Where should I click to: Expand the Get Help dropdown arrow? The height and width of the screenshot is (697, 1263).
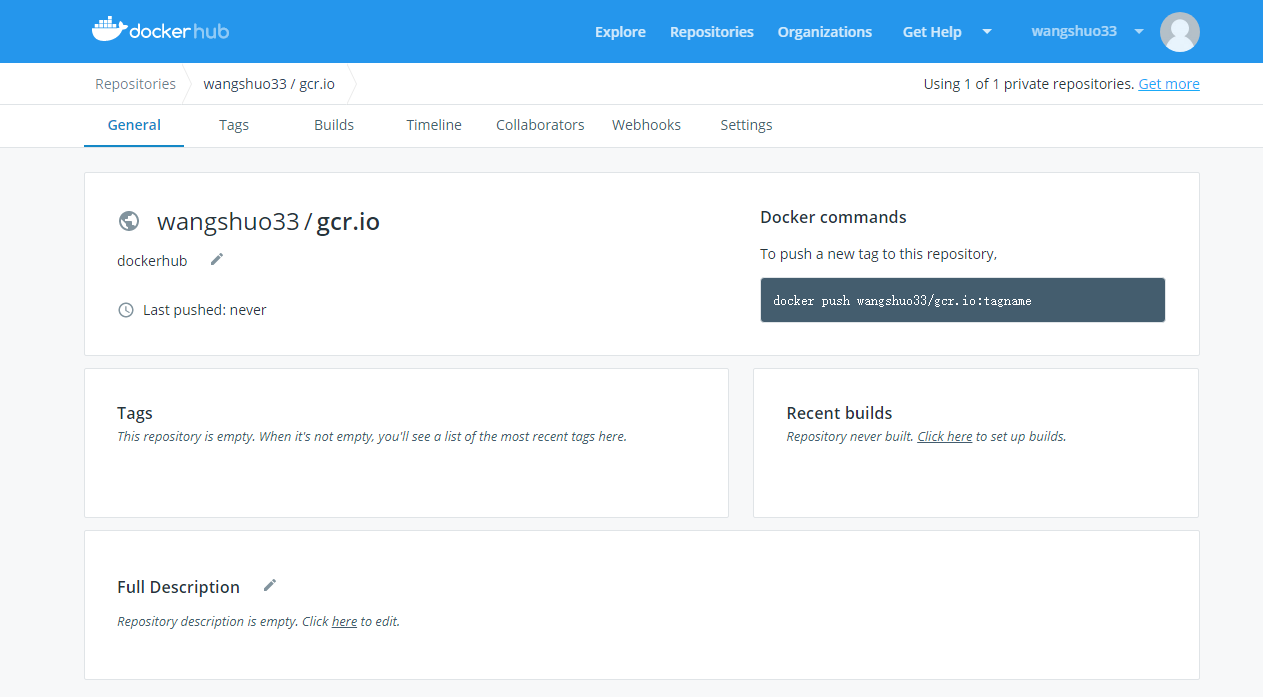pos(987,31)
